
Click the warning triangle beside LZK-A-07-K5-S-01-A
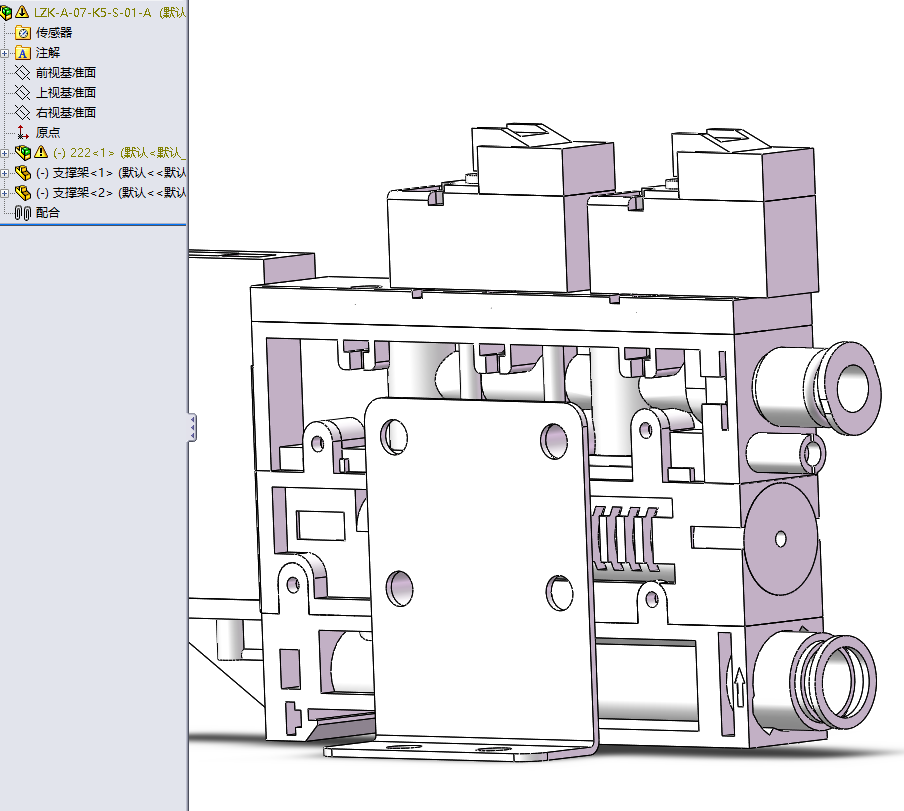click(22, 12)
